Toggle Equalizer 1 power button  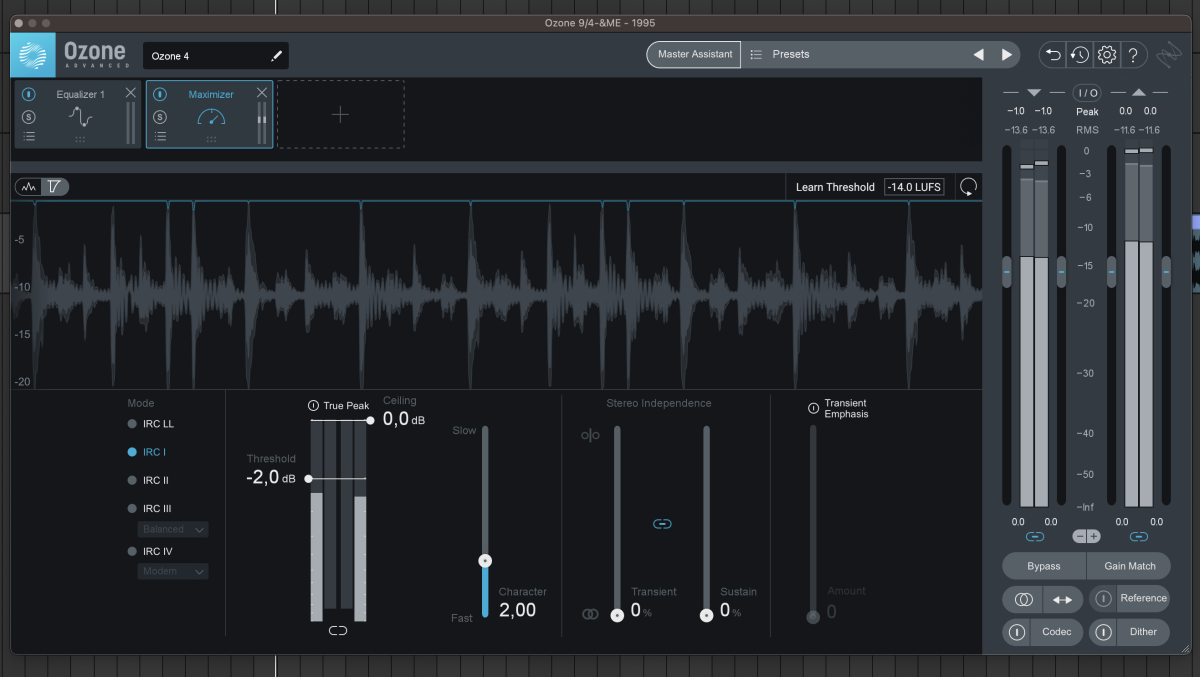(x=29, y=95)
